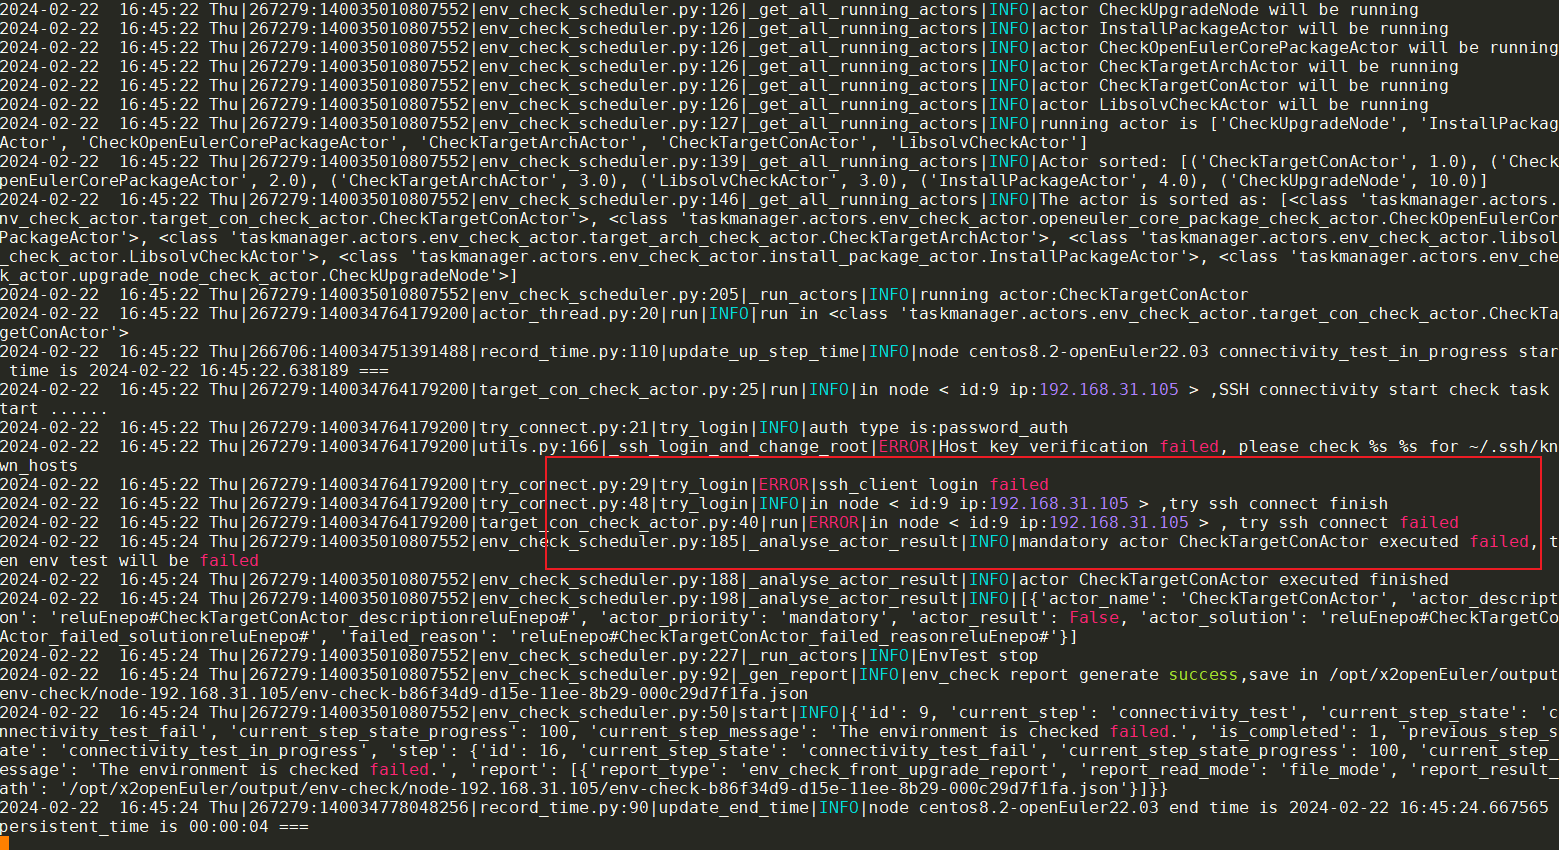Click the "failed" word after ssh_client login
Screen dimensions: 1559x850
click(x=1019, y=485)
